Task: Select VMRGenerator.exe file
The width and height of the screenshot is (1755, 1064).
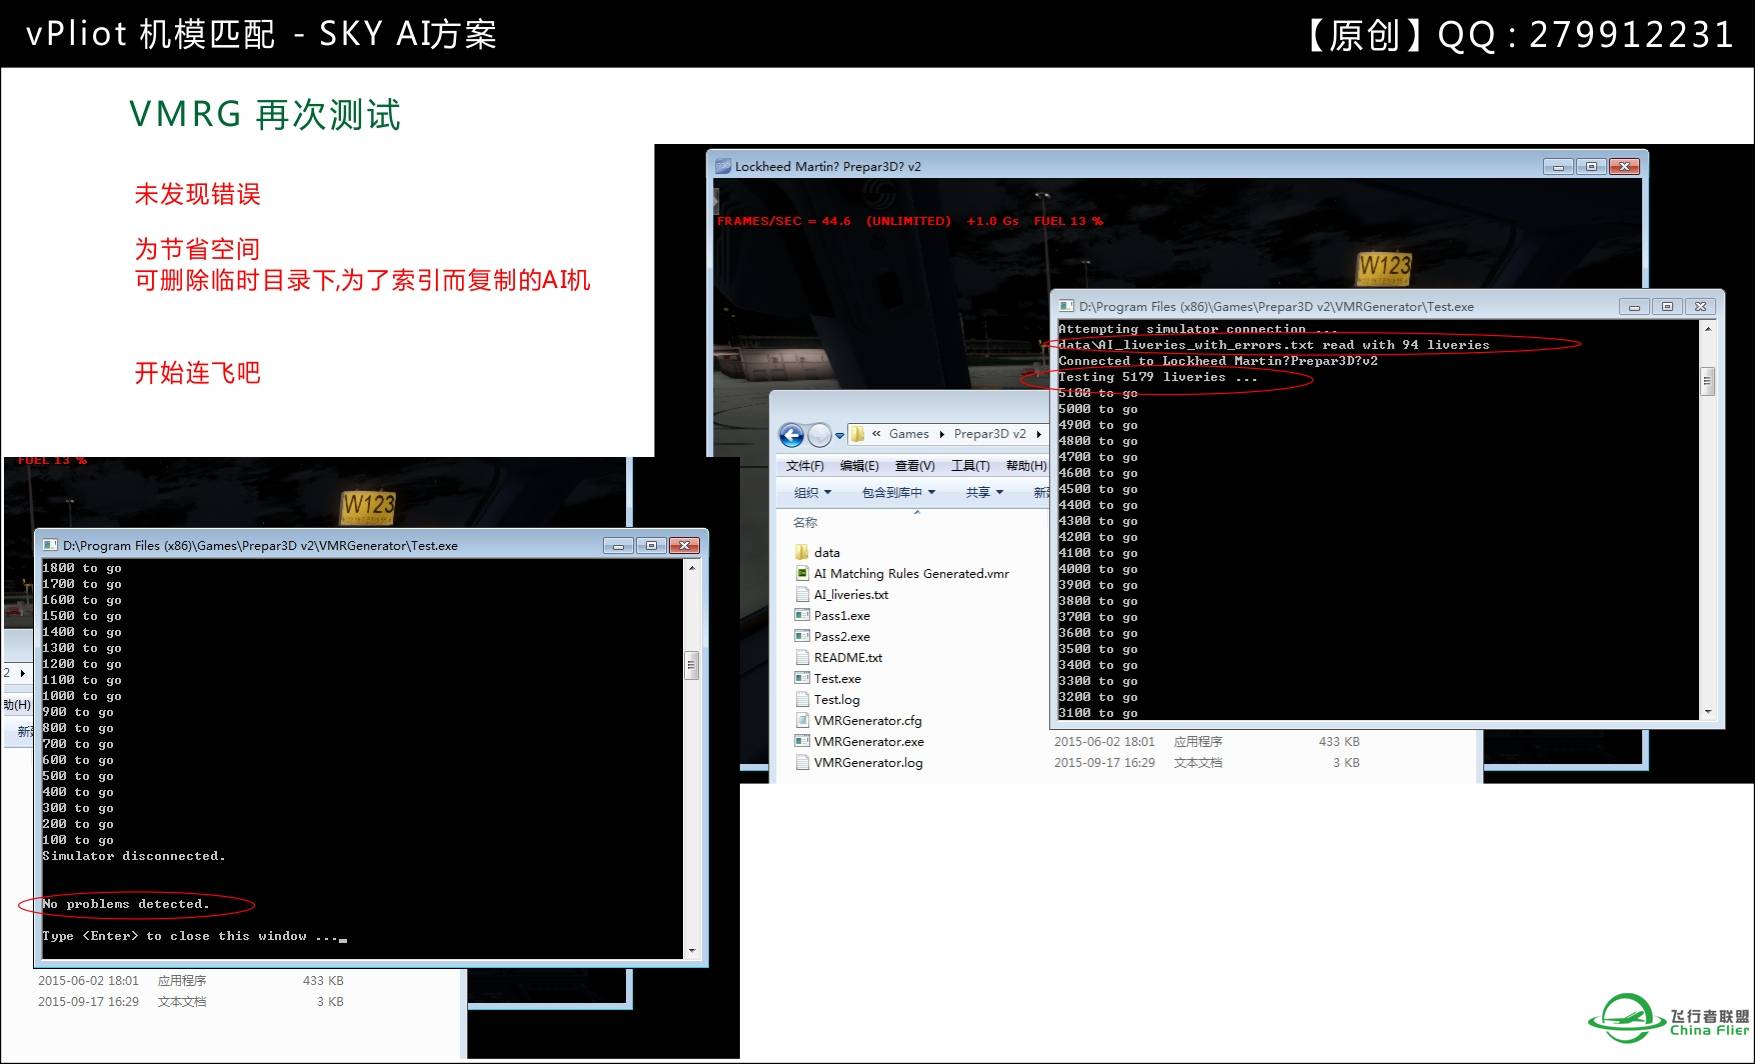Action: 860,741
